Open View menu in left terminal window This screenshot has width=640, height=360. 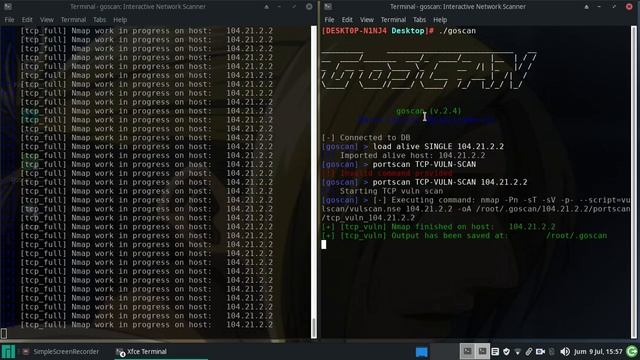point(47,20)
